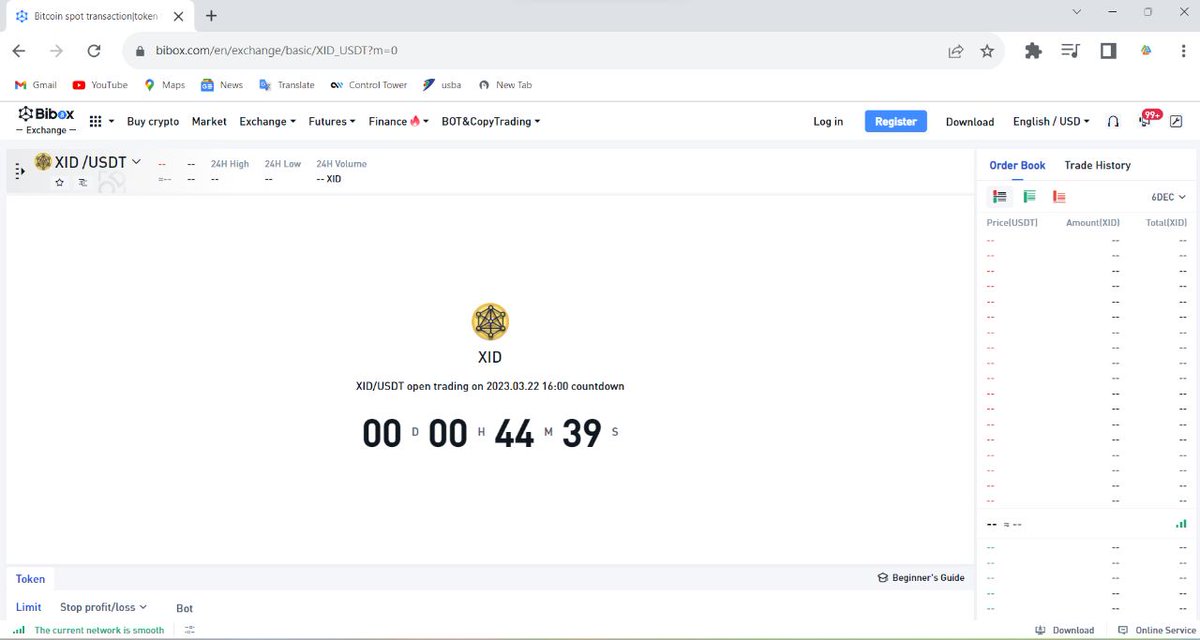Image resolution: width=1200 pixels, height=640 pixels.
Task: Select the Limit order tab
Action: (x=29, y=607)
